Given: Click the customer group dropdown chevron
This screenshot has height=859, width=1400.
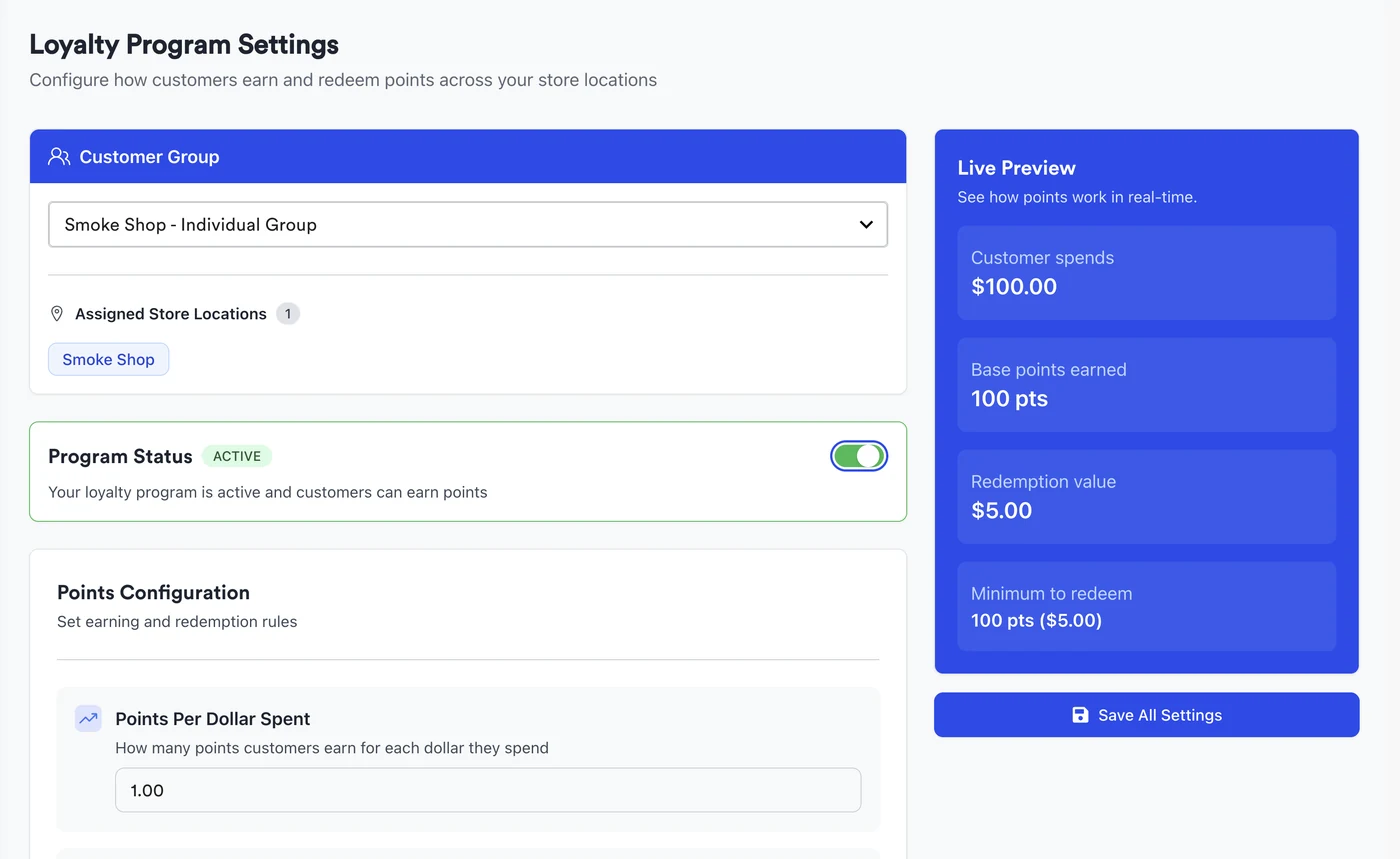Looking at the screenshot, I should pos(866,225).
